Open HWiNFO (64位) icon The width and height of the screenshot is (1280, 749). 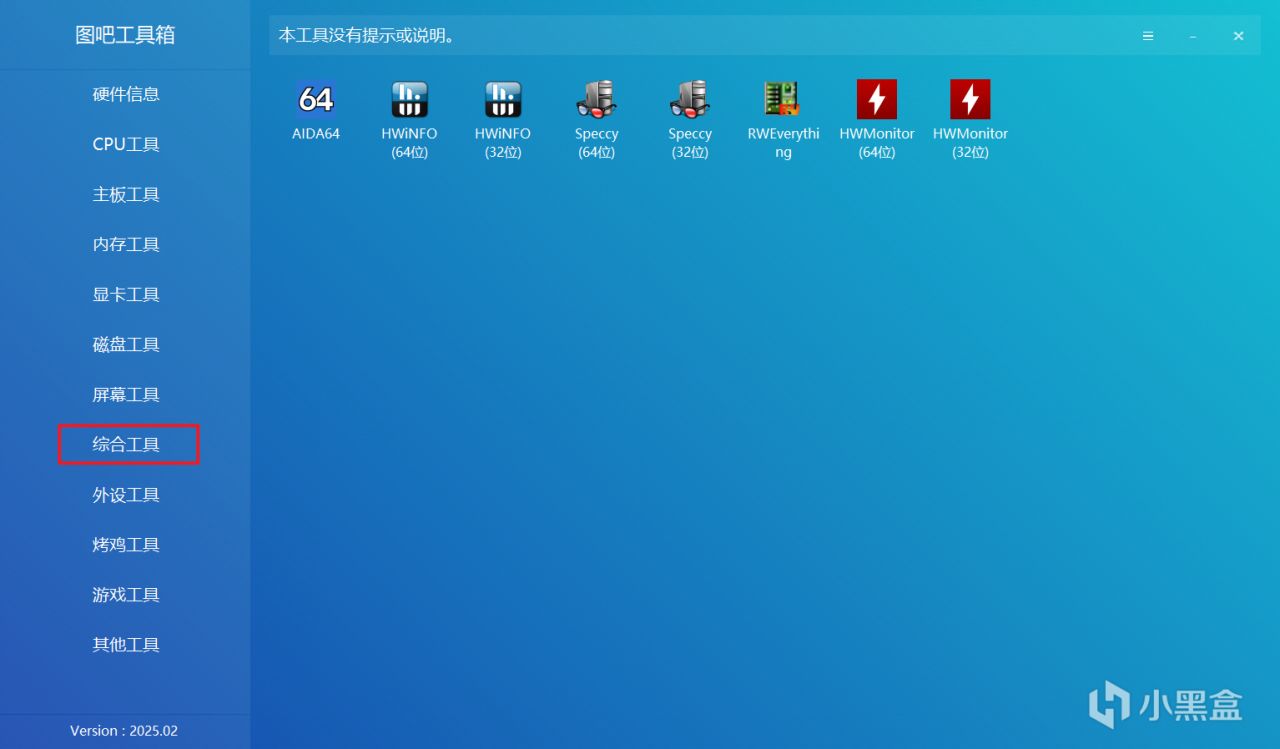[x=409, y=100]
